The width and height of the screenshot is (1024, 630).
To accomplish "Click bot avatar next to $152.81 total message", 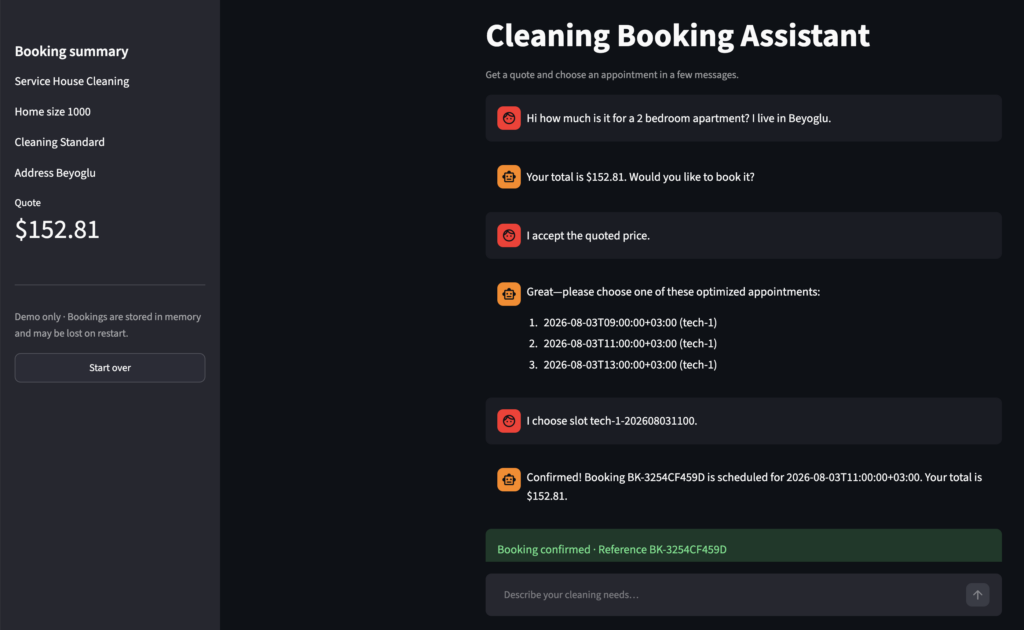I will 509,177.
